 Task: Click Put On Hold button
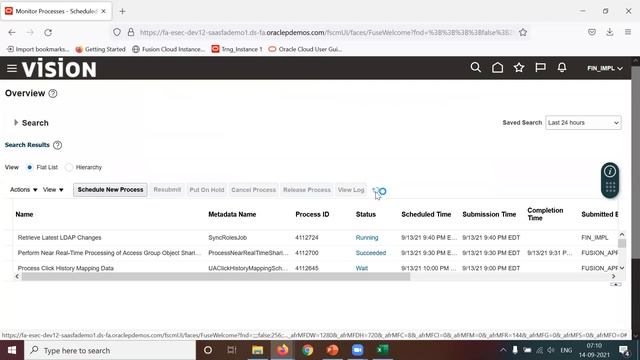pos(207,190)
